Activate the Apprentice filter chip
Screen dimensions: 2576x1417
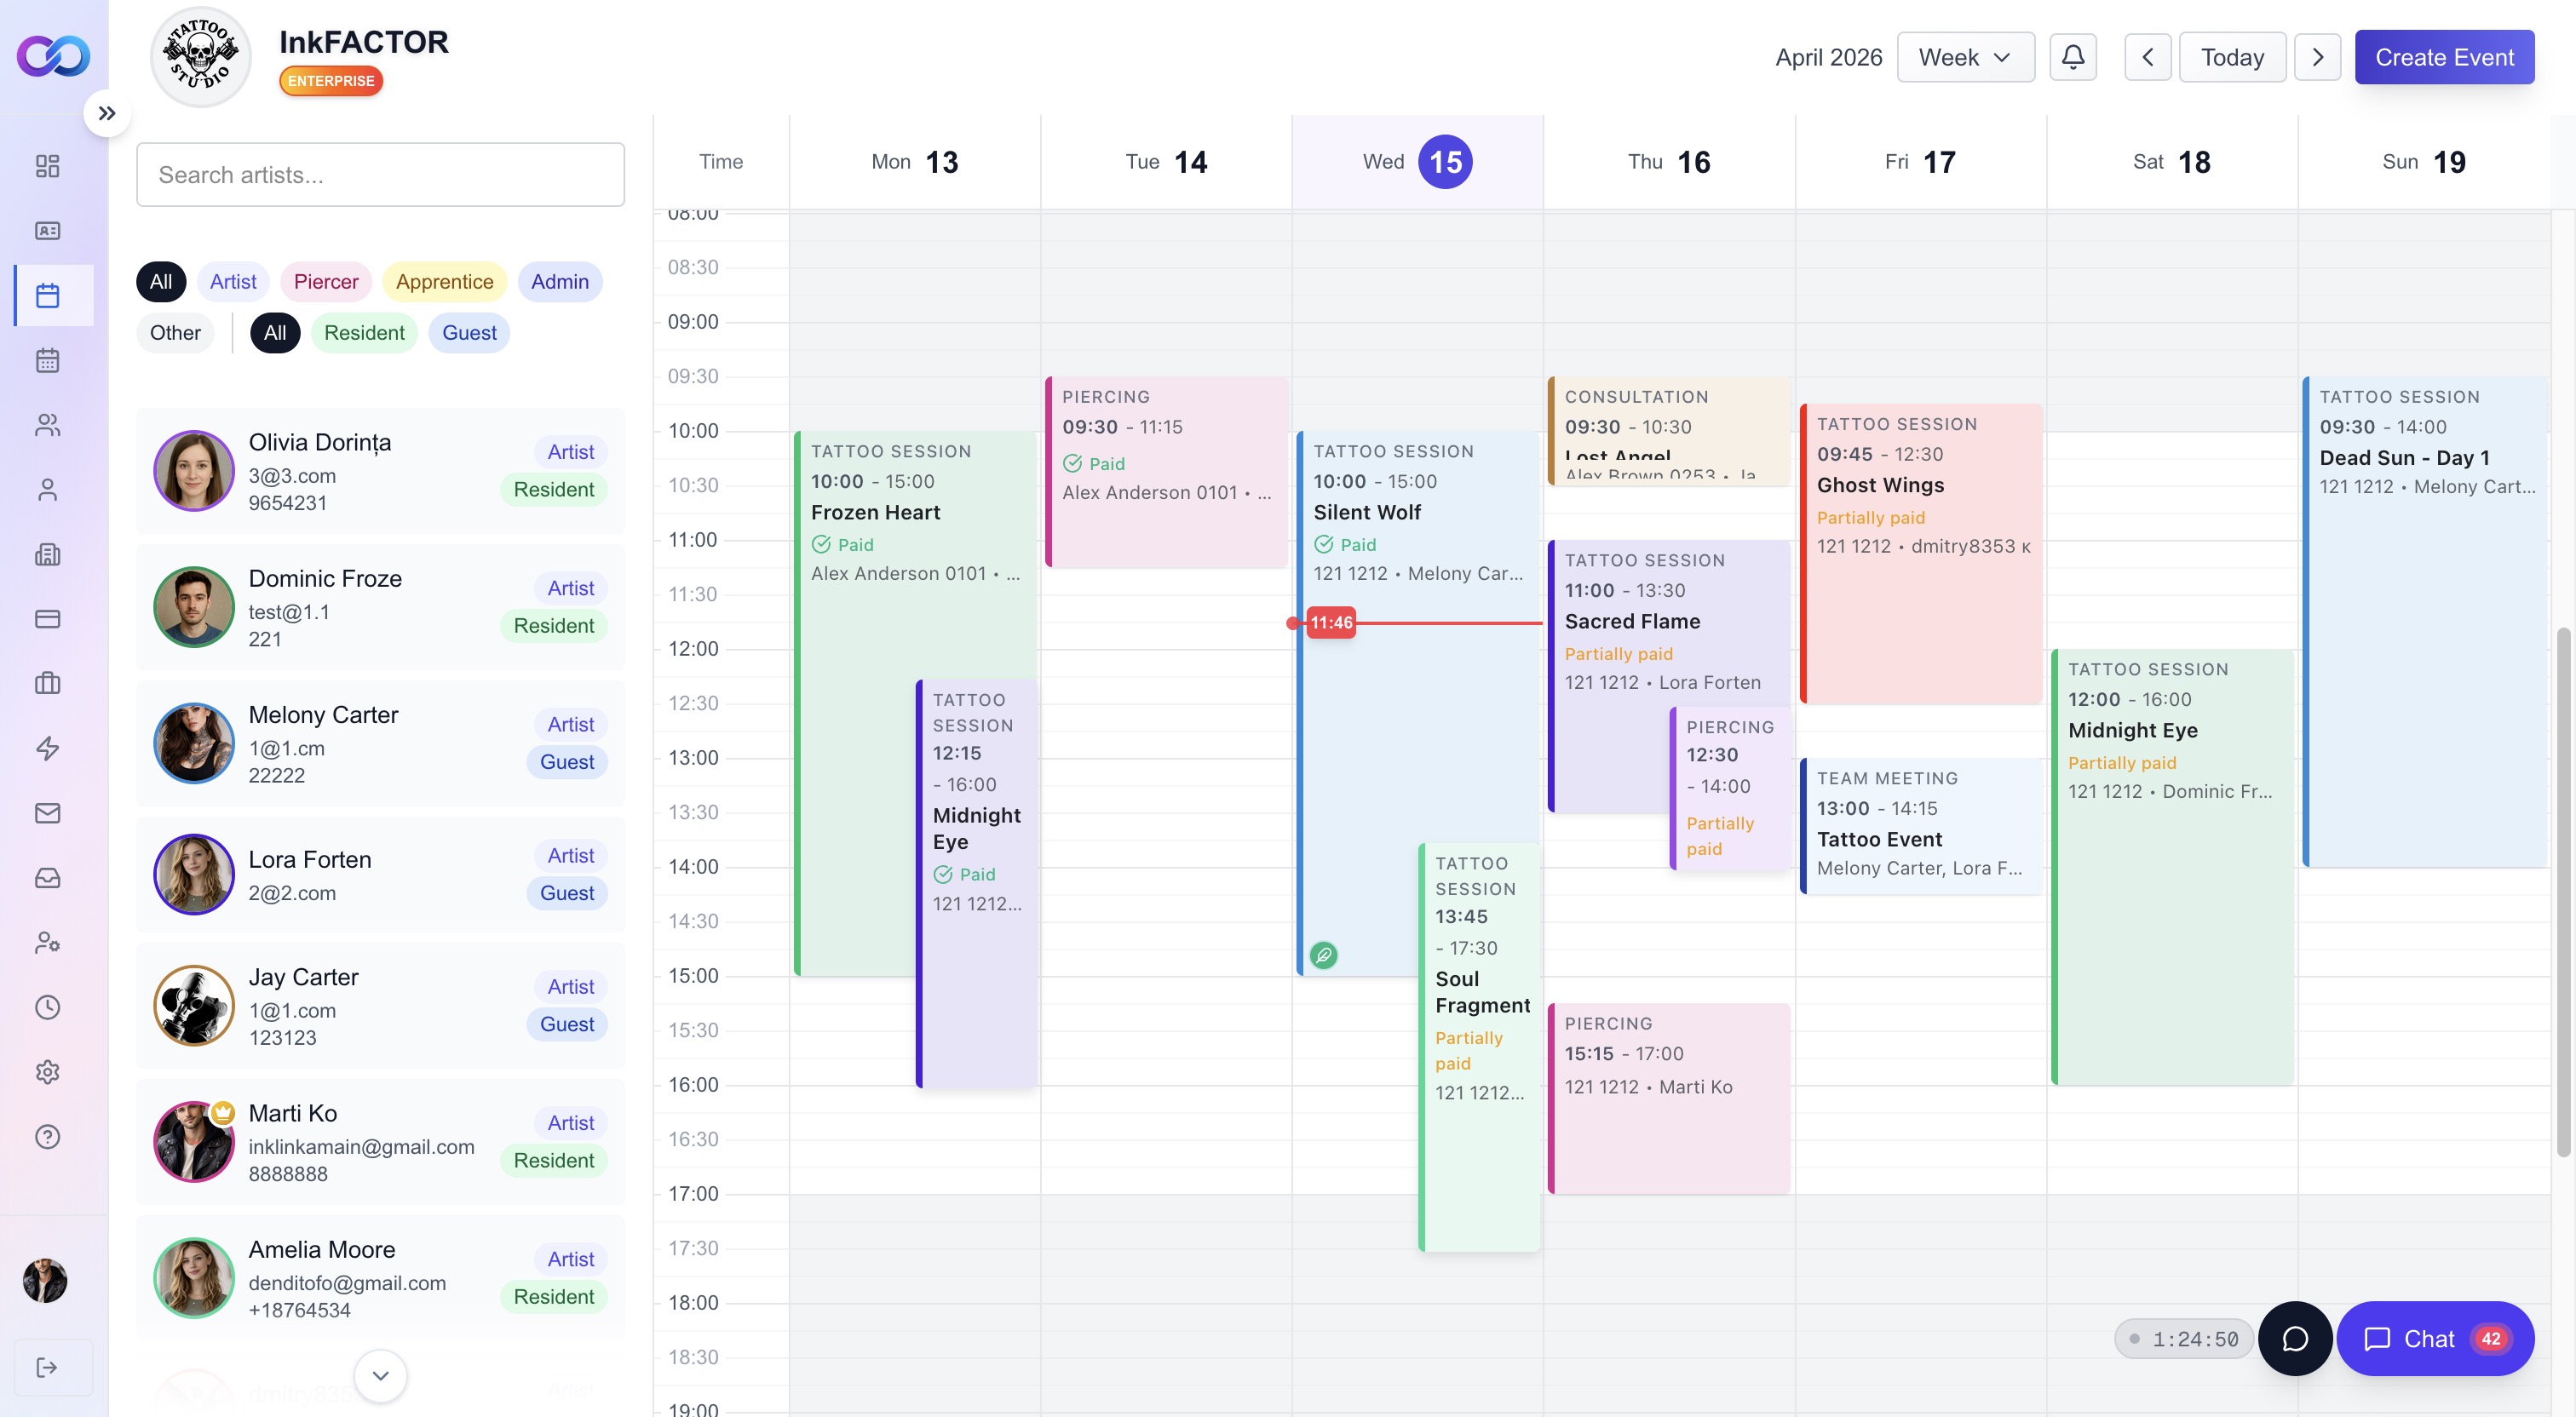click(x=444, y=281)
